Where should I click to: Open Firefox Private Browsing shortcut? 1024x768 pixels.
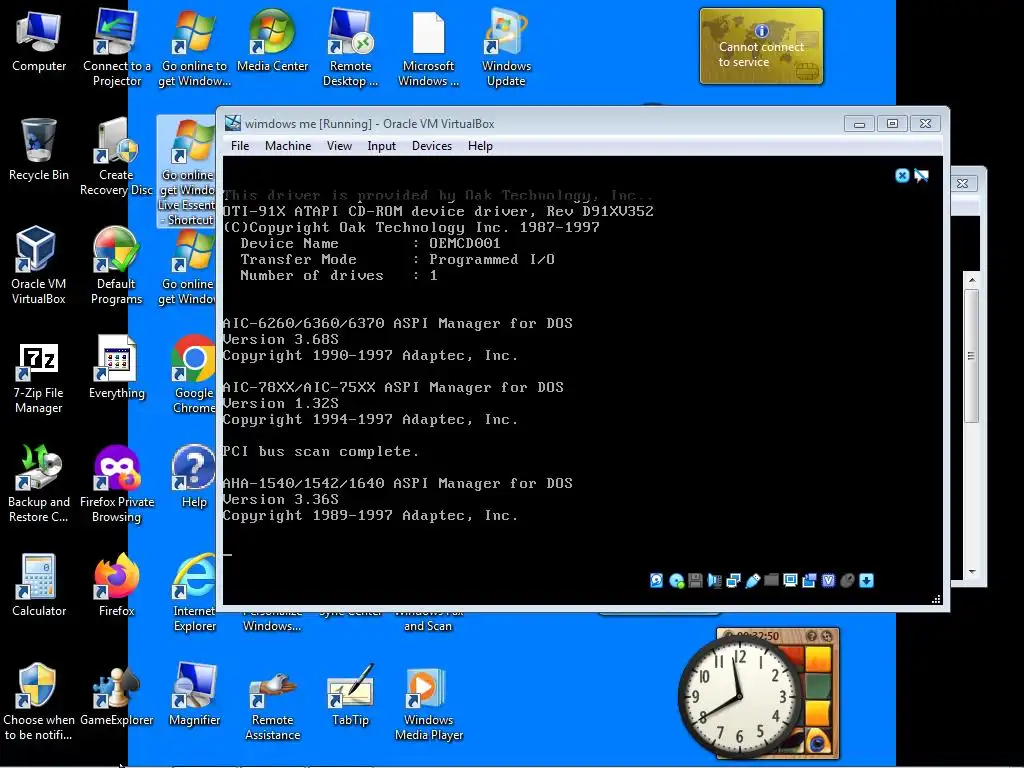(x=117, y=483)
